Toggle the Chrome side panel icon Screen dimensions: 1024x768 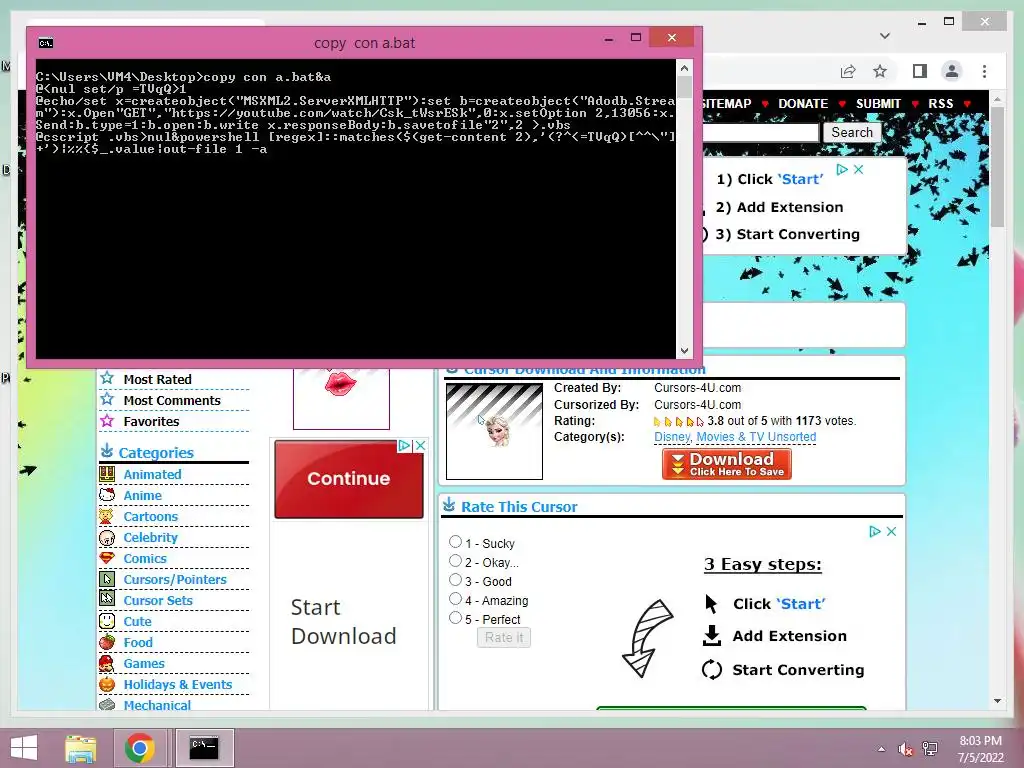pos(920,71)
